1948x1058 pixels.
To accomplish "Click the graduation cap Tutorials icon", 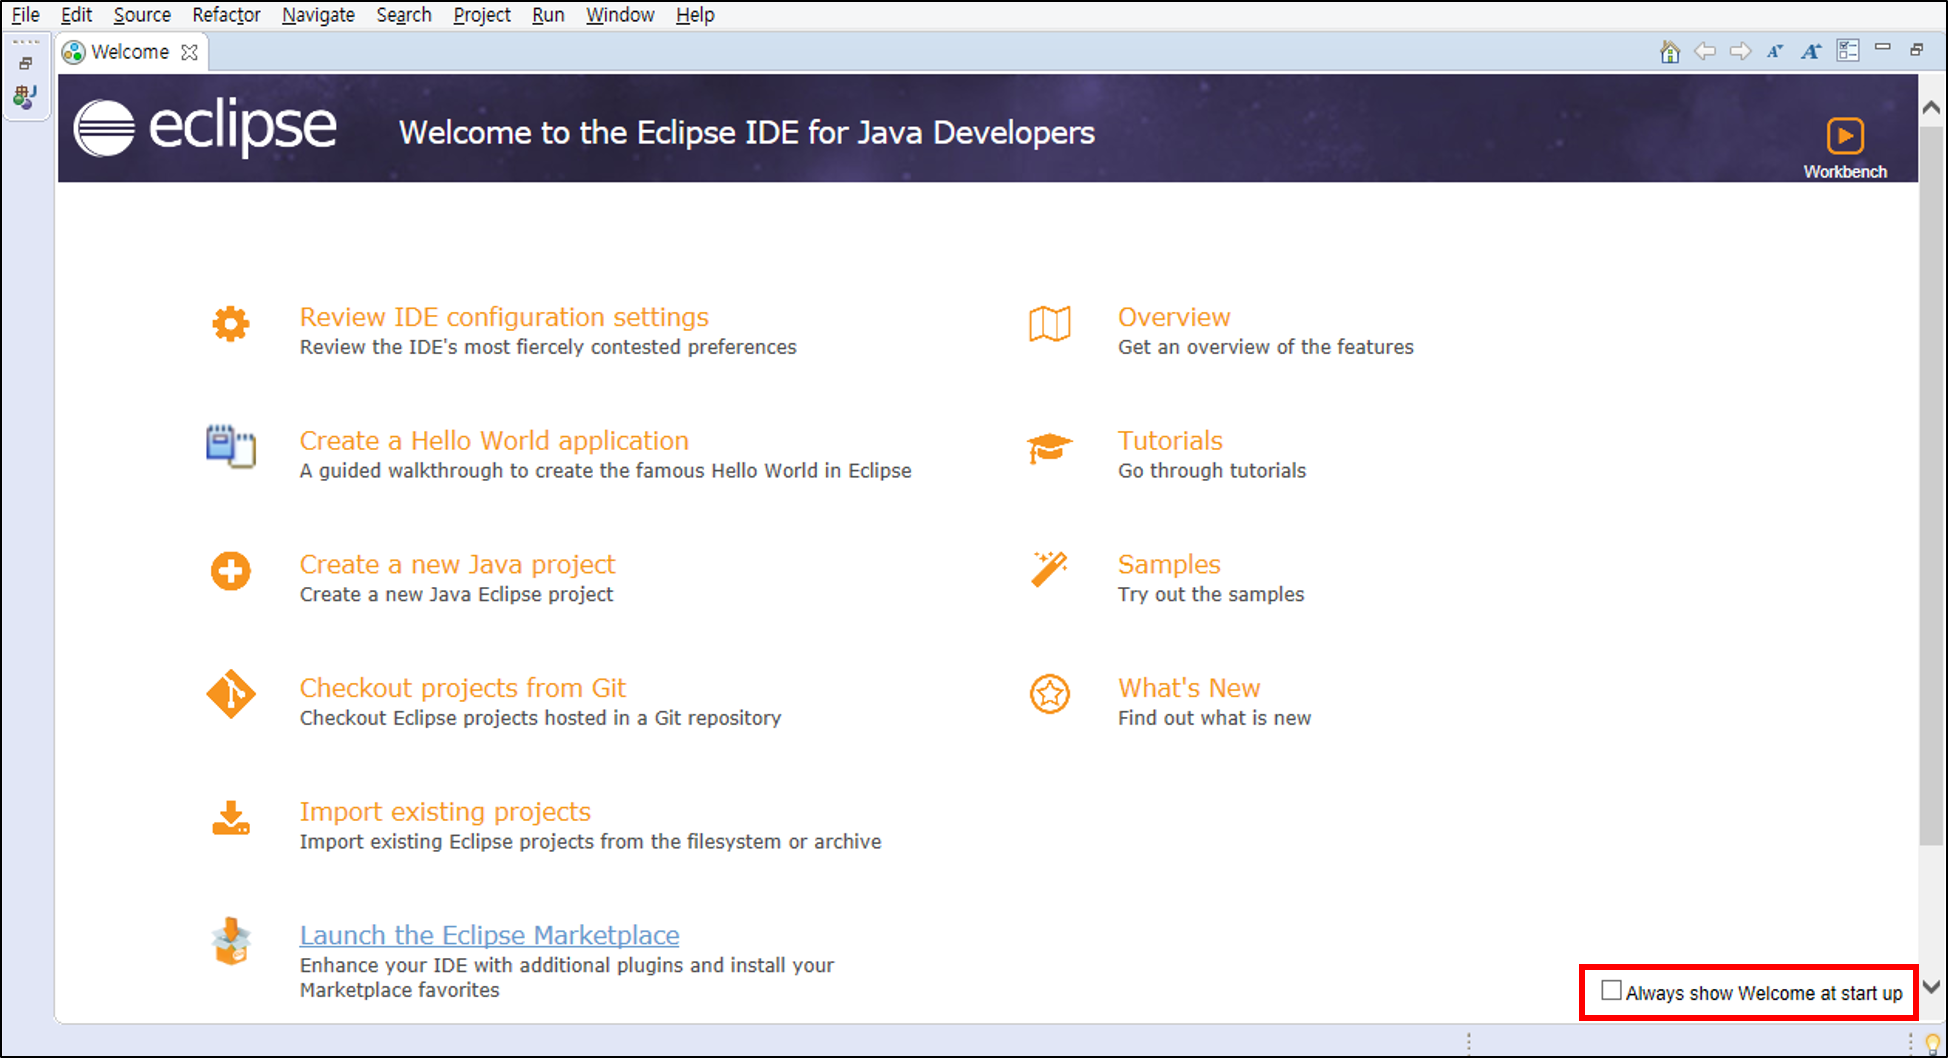I will pos(1050,448).
